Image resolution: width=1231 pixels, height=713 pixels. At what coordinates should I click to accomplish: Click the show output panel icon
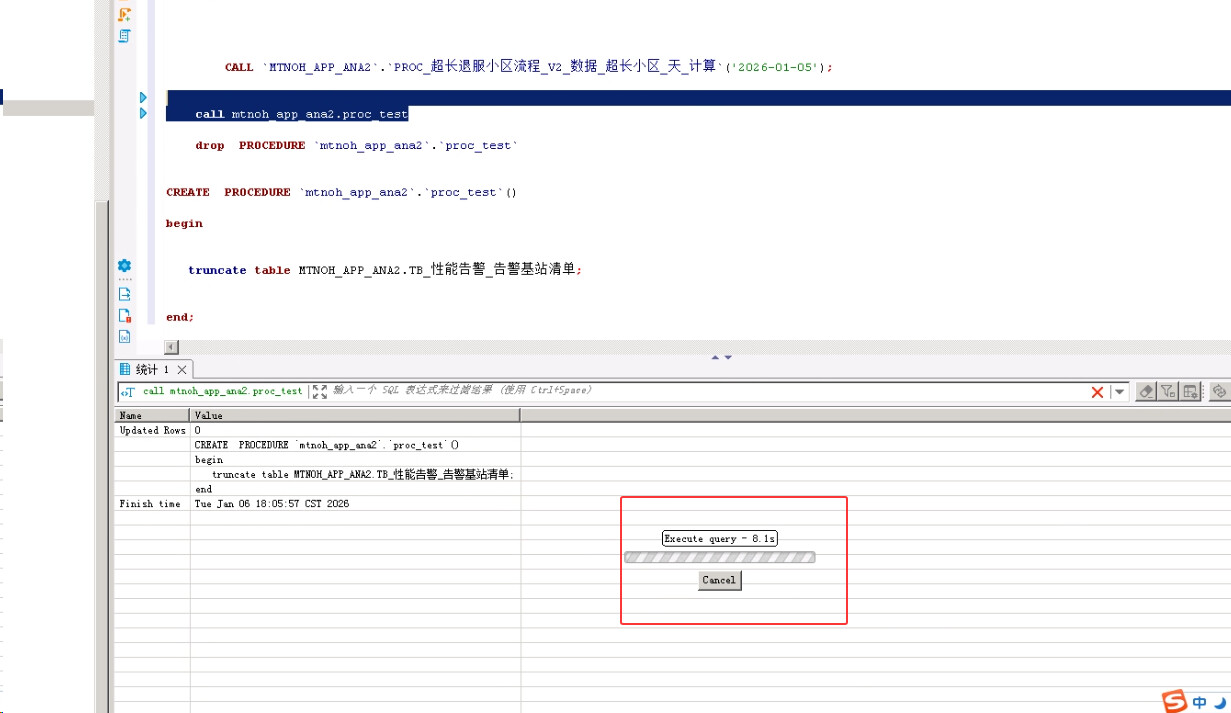click(x=124, y=294)
